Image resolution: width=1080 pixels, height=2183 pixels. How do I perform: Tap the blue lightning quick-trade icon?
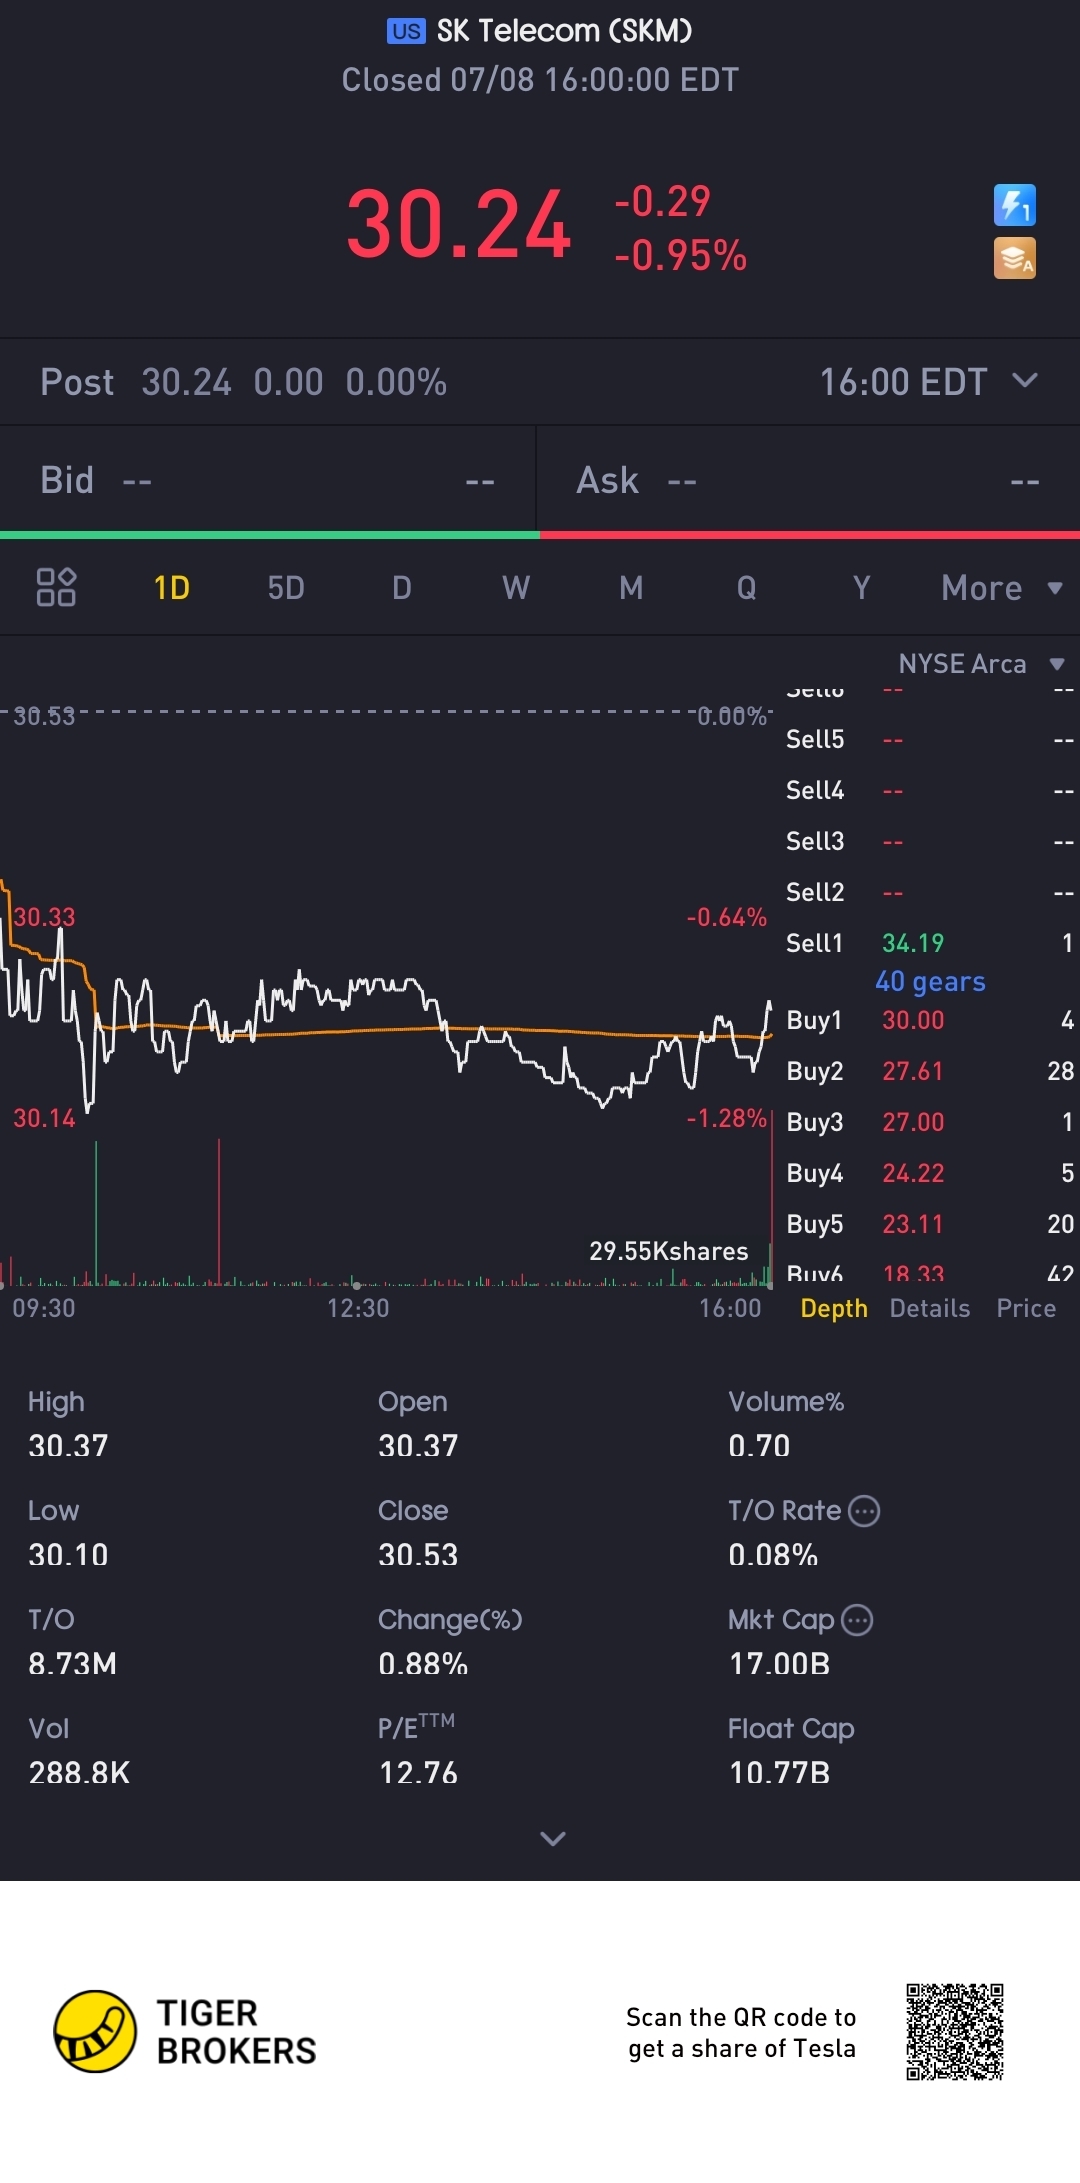1014,205
